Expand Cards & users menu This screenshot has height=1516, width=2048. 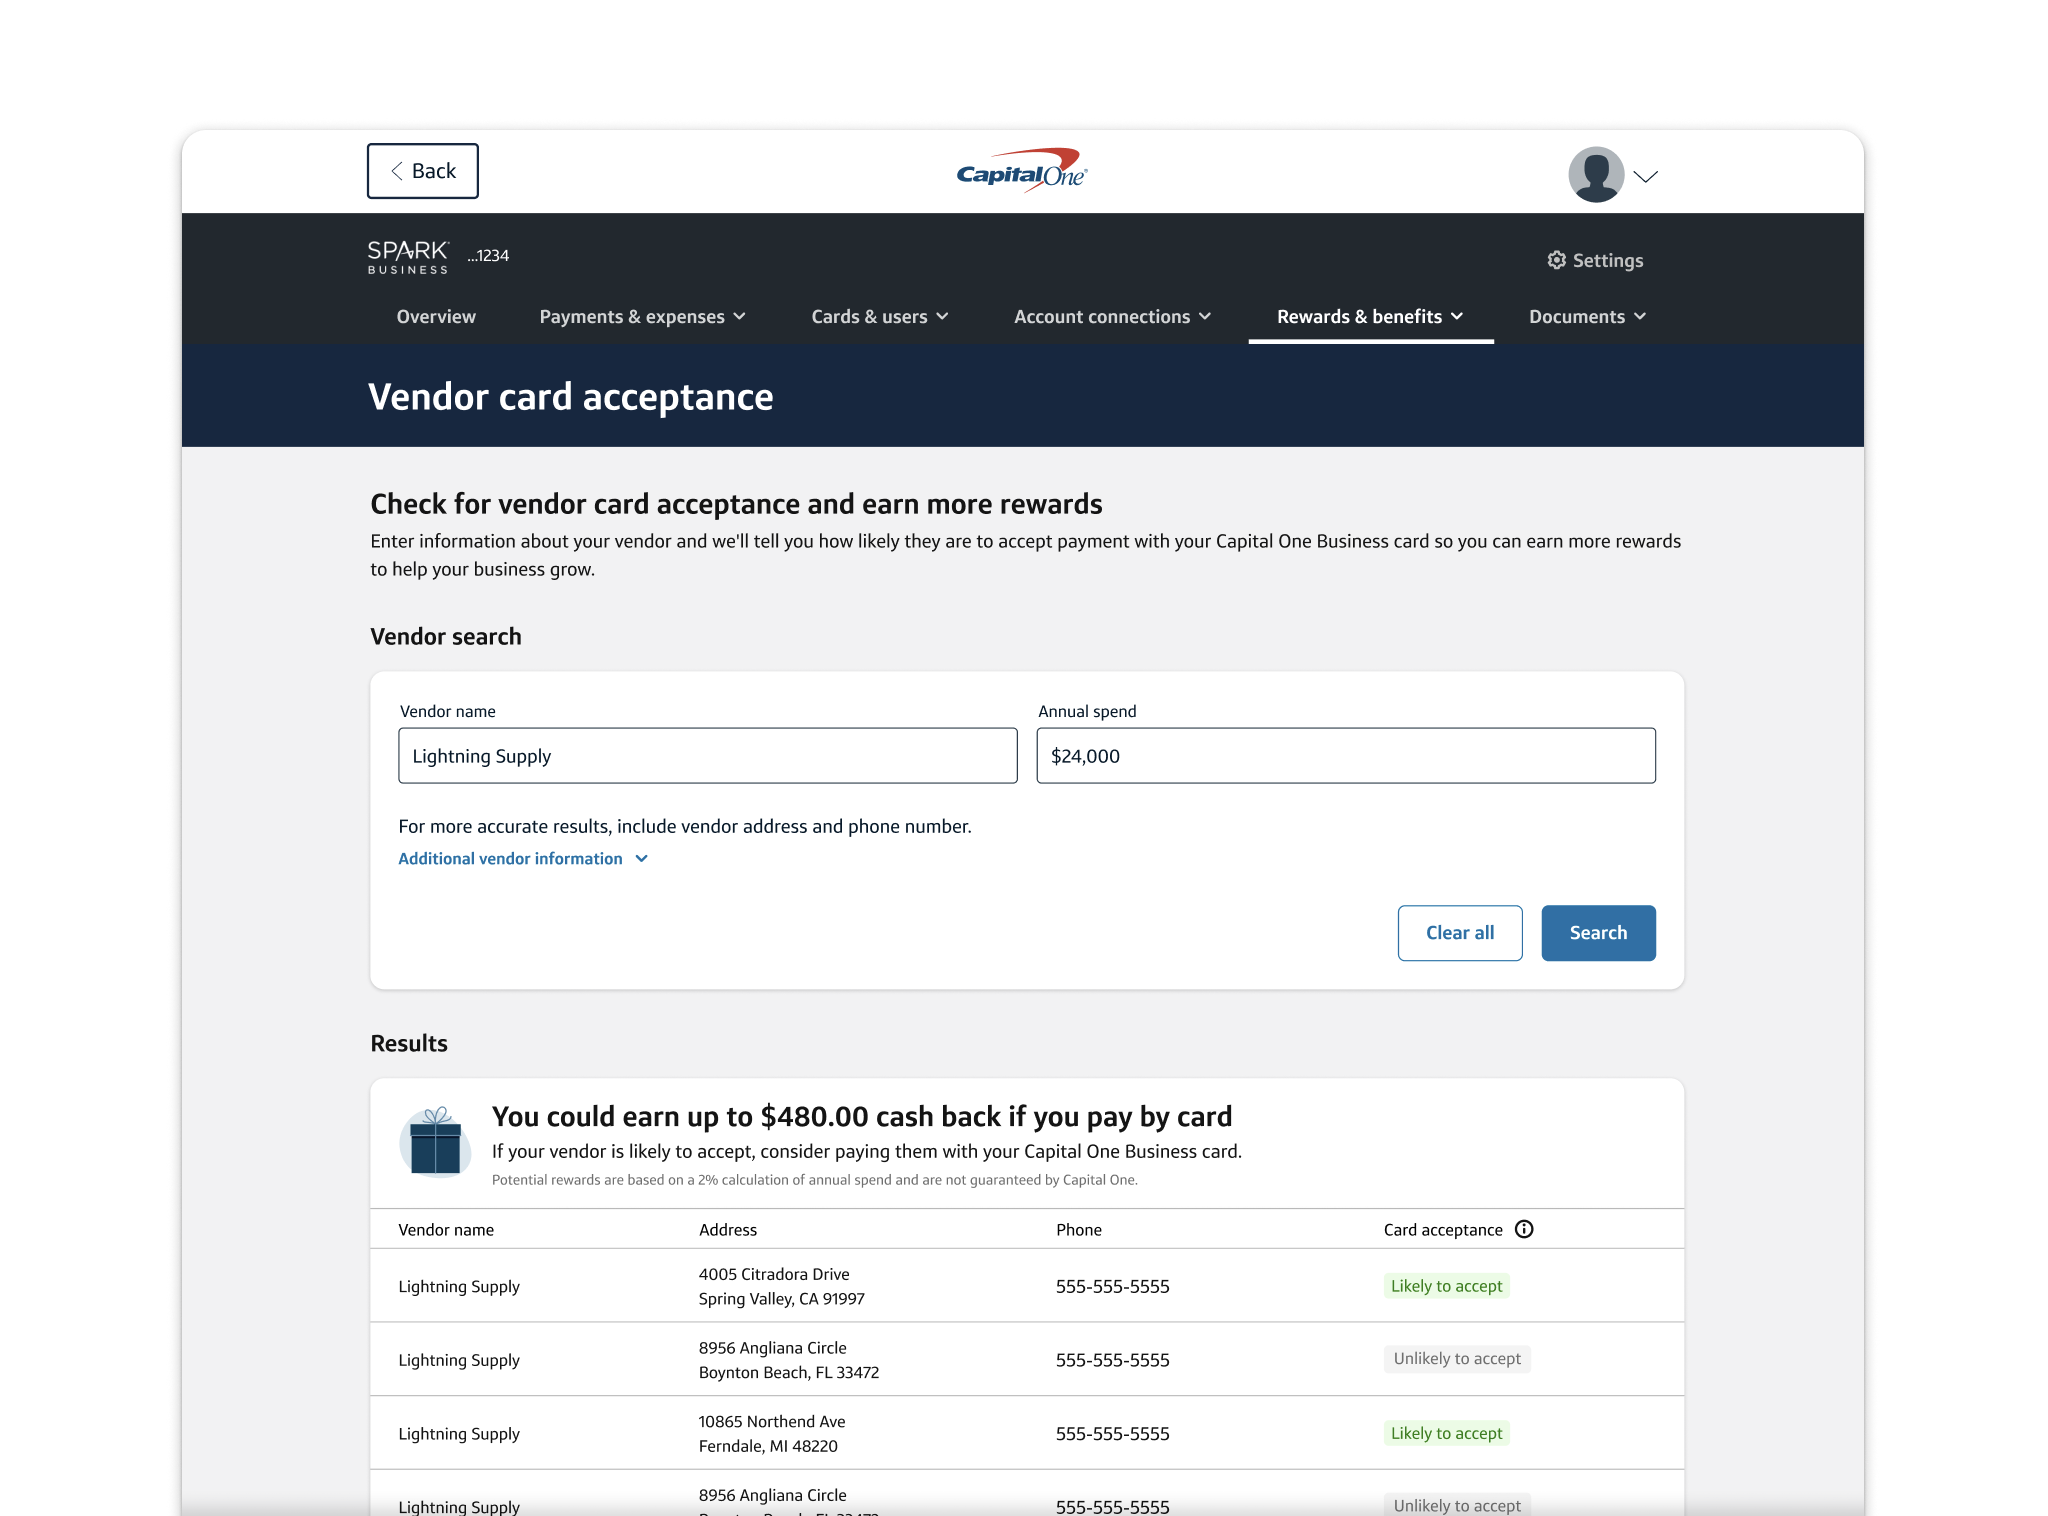(879, 317)
